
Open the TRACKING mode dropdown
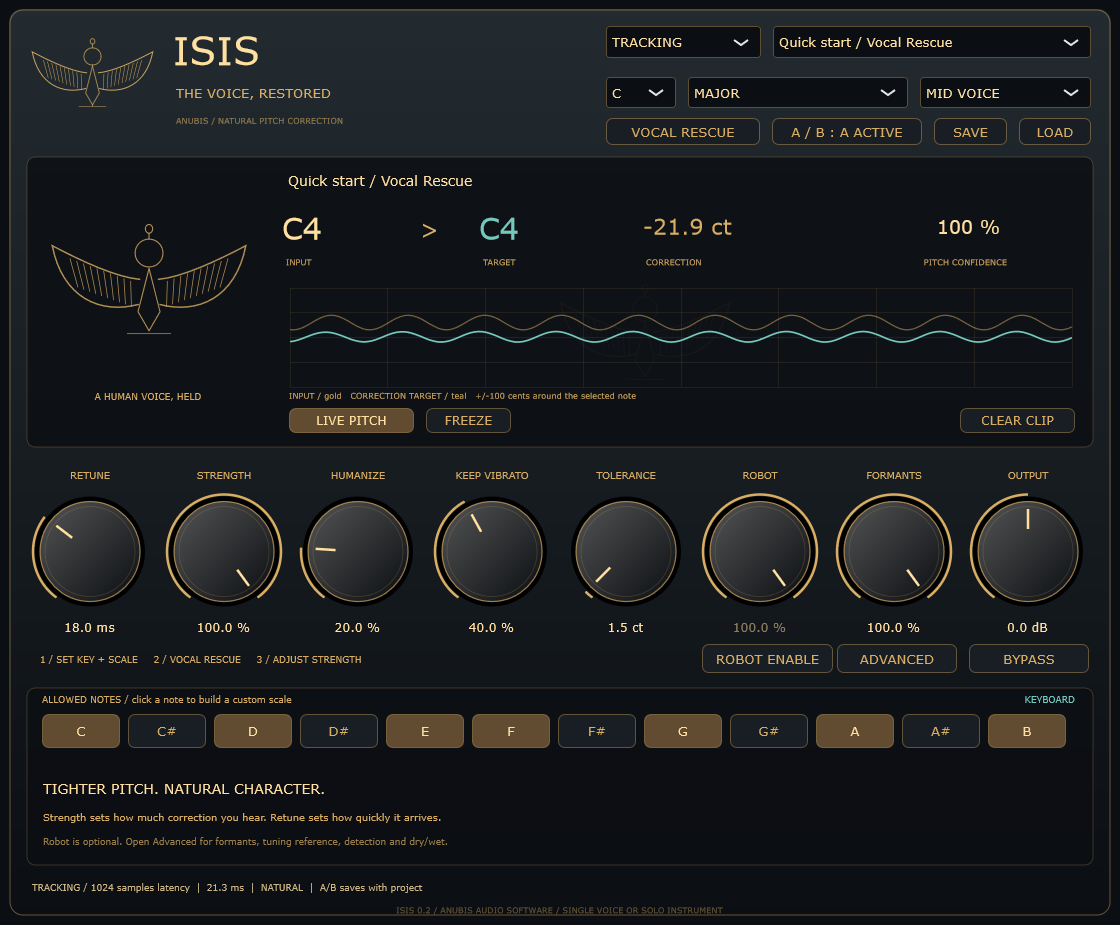click(683, 42)
